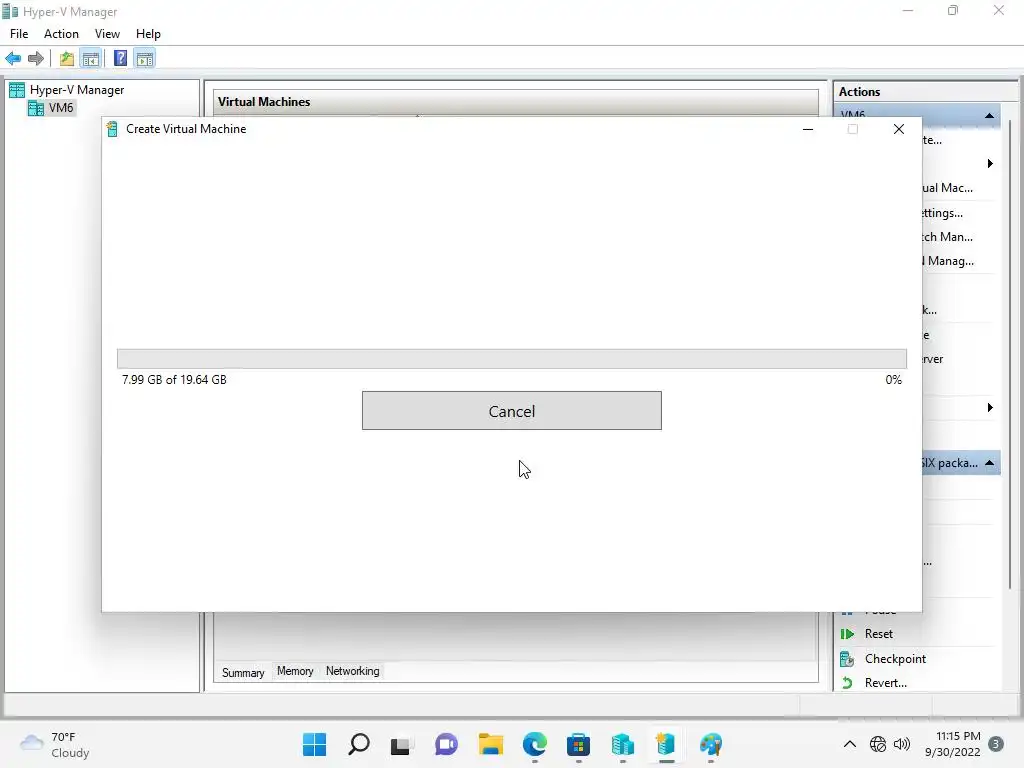Image resolution: width=1024 pixels, height=768 pixels.
Task: Click Reset in Actions pane
Action: coord(878,633)
